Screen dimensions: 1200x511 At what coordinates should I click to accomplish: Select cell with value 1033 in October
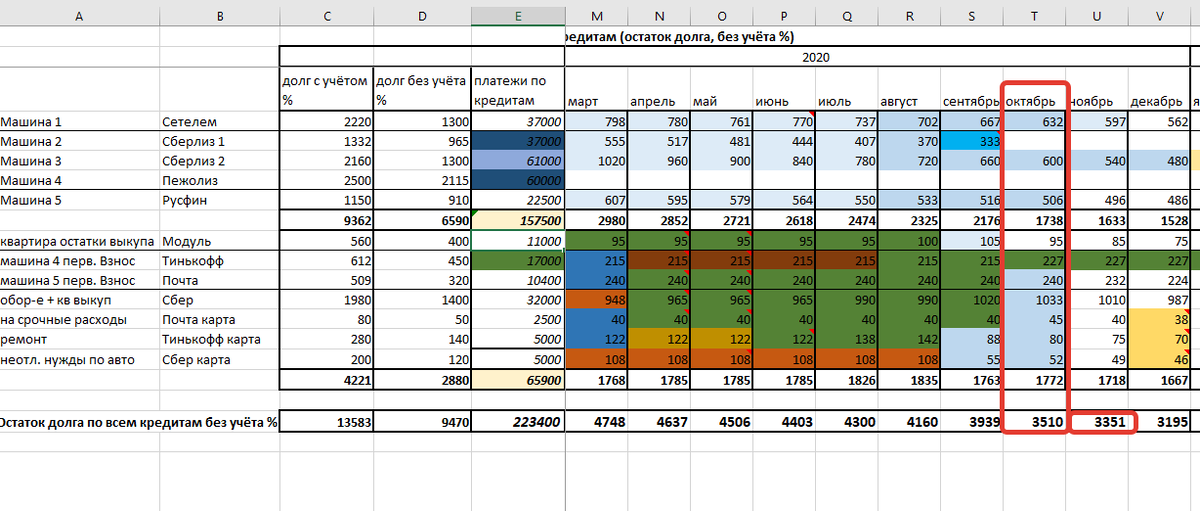(1034, 300)
